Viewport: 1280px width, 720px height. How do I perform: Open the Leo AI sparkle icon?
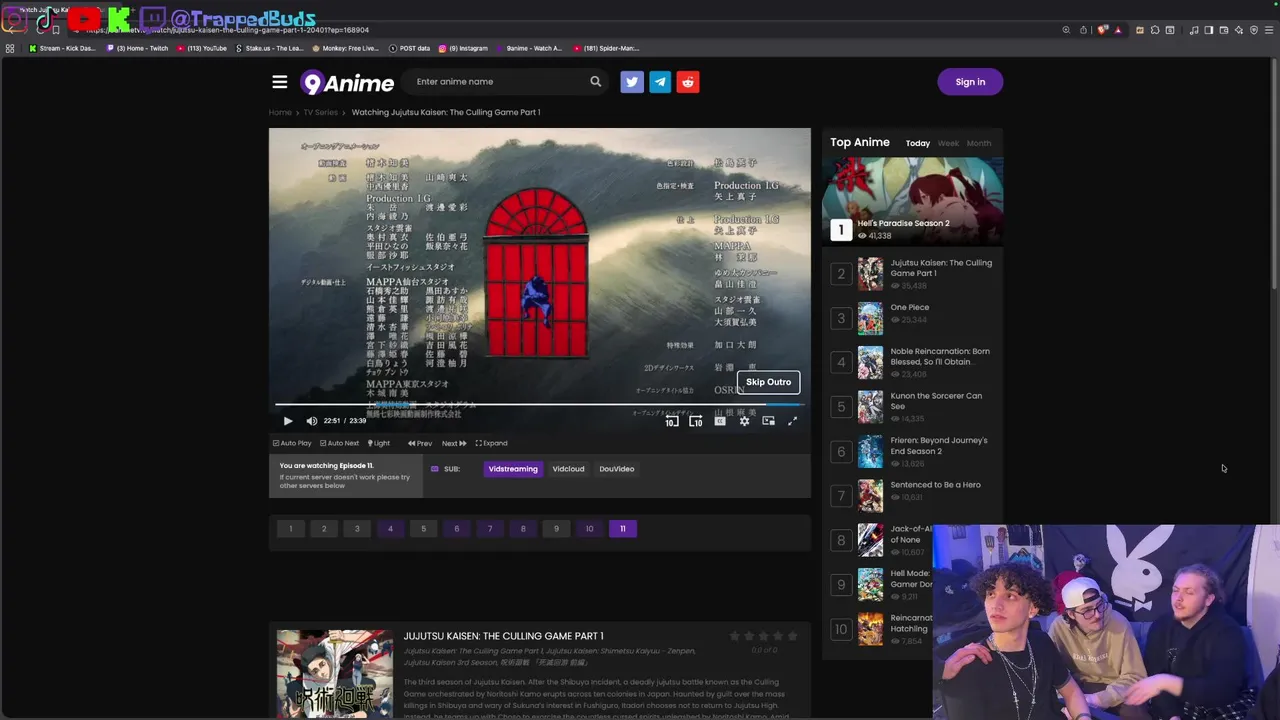coord(1239,30)
